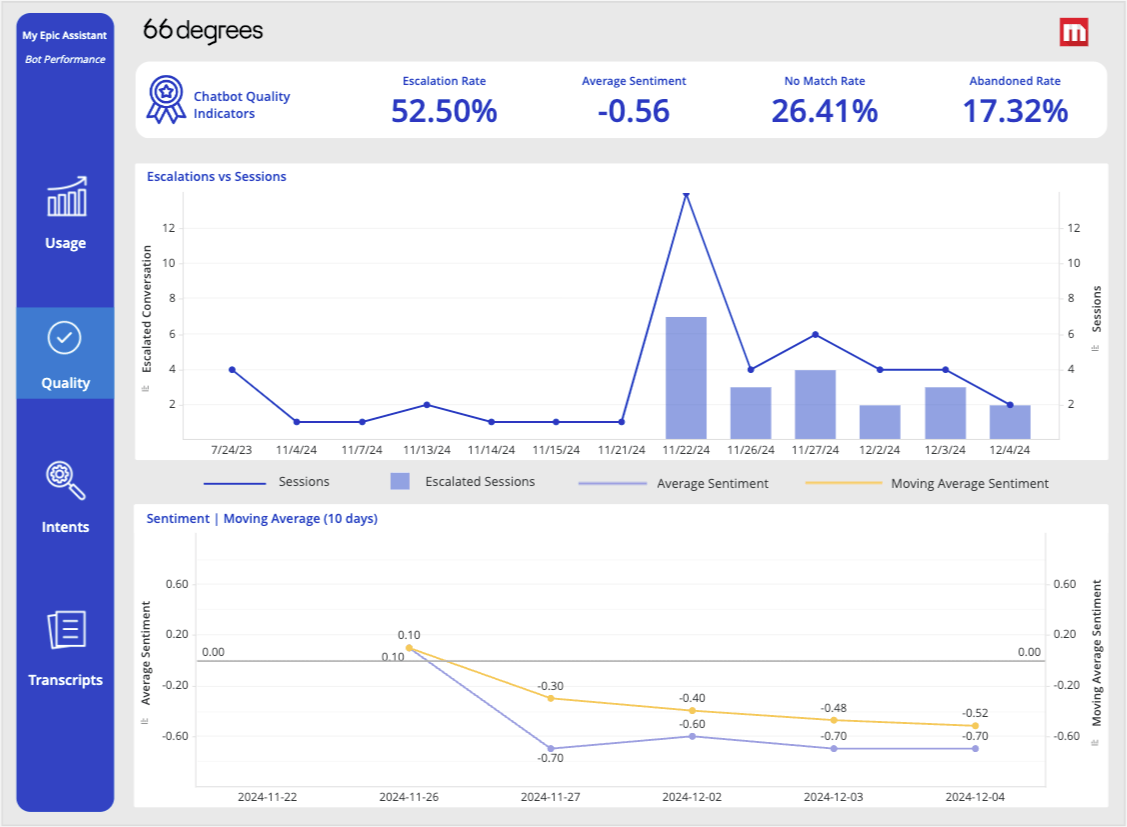Expand options icon beside right Sessions axis
The image size is (1127, 827).
pos(1096,347)
